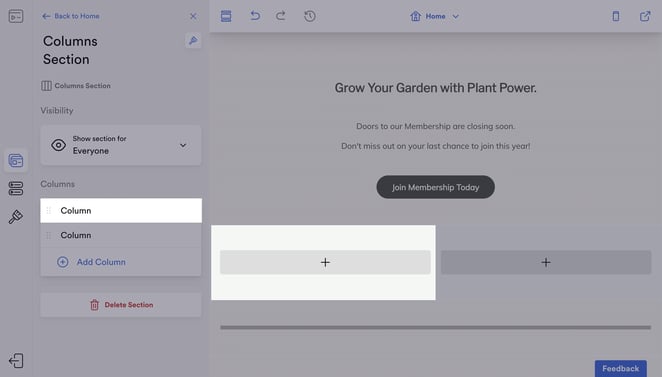Open version history clock icon
This screenshot has height=377, width=662.
click(x=309, y=16)
